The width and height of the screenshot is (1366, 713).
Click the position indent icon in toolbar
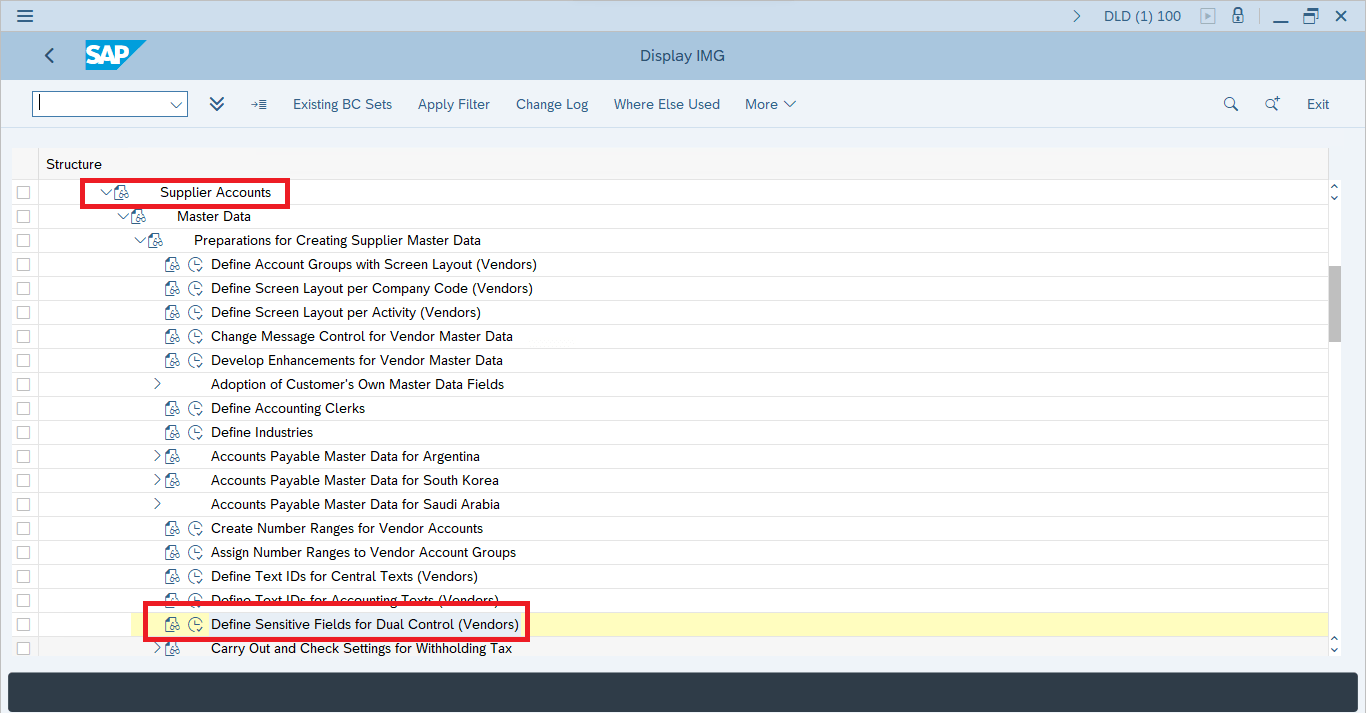pyautogui.click(x=259, y=104)
